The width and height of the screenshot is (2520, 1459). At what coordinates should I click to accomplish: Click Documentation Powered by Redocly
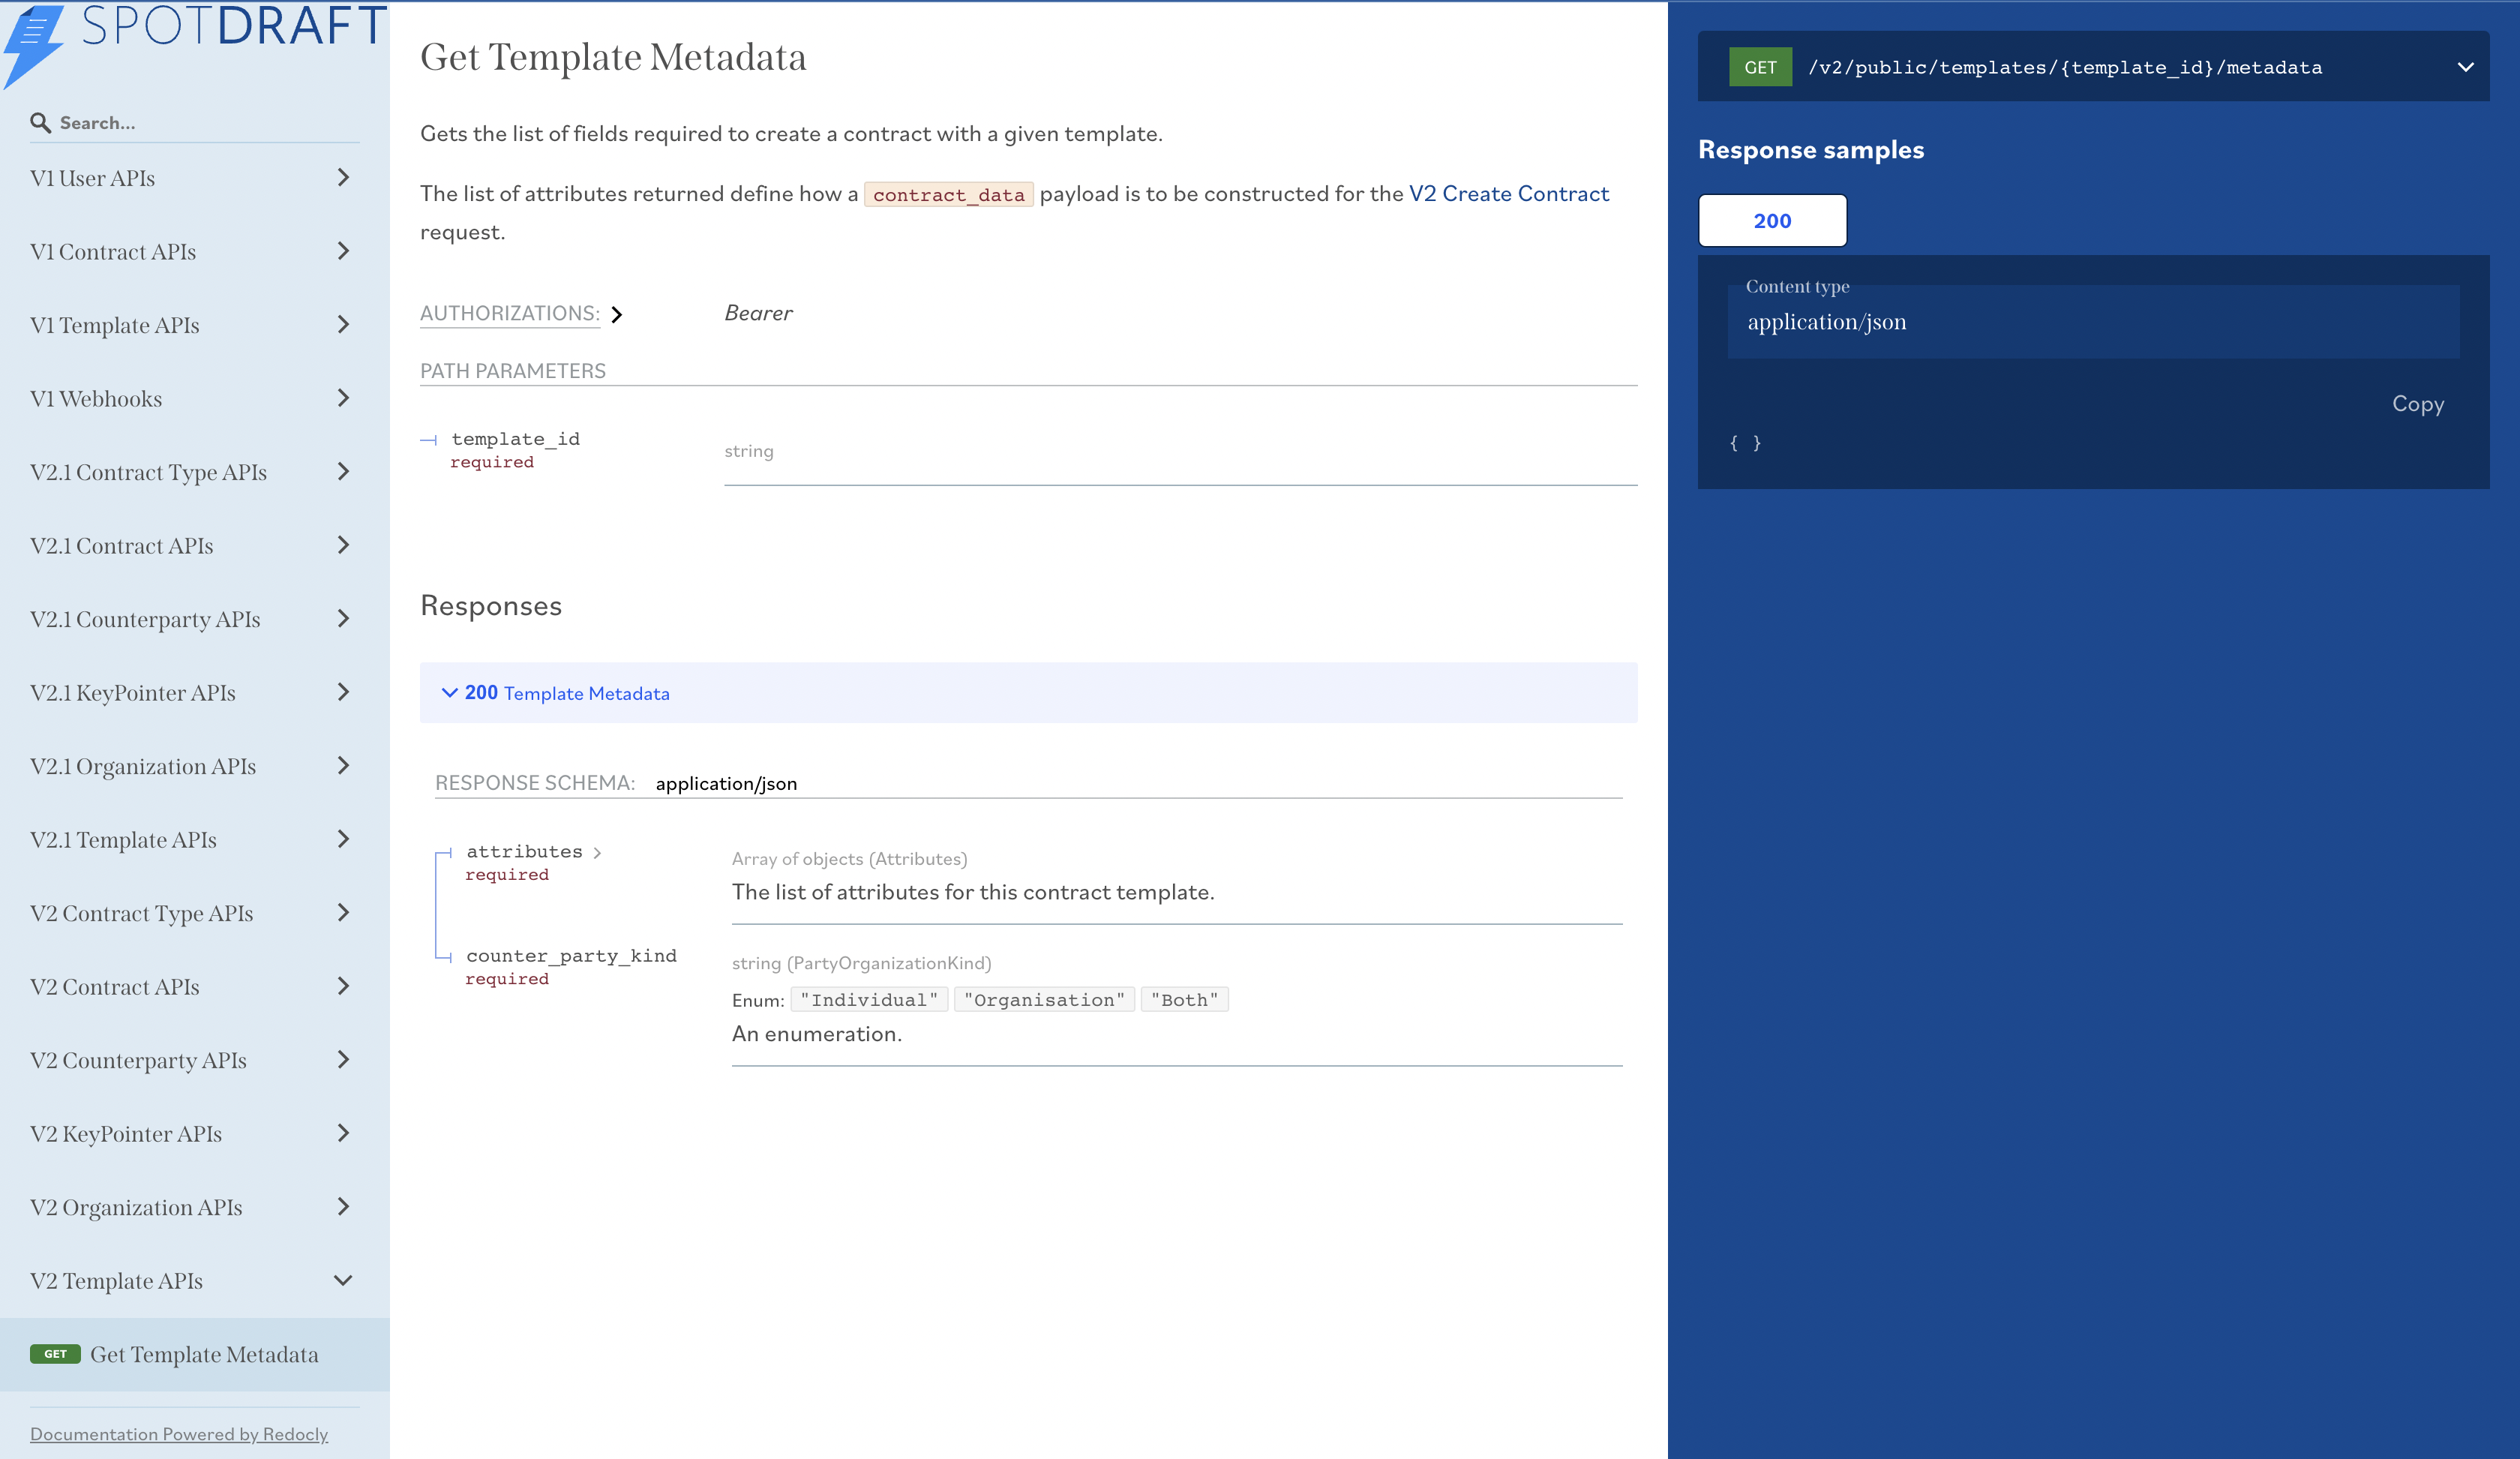(179, 1433)
